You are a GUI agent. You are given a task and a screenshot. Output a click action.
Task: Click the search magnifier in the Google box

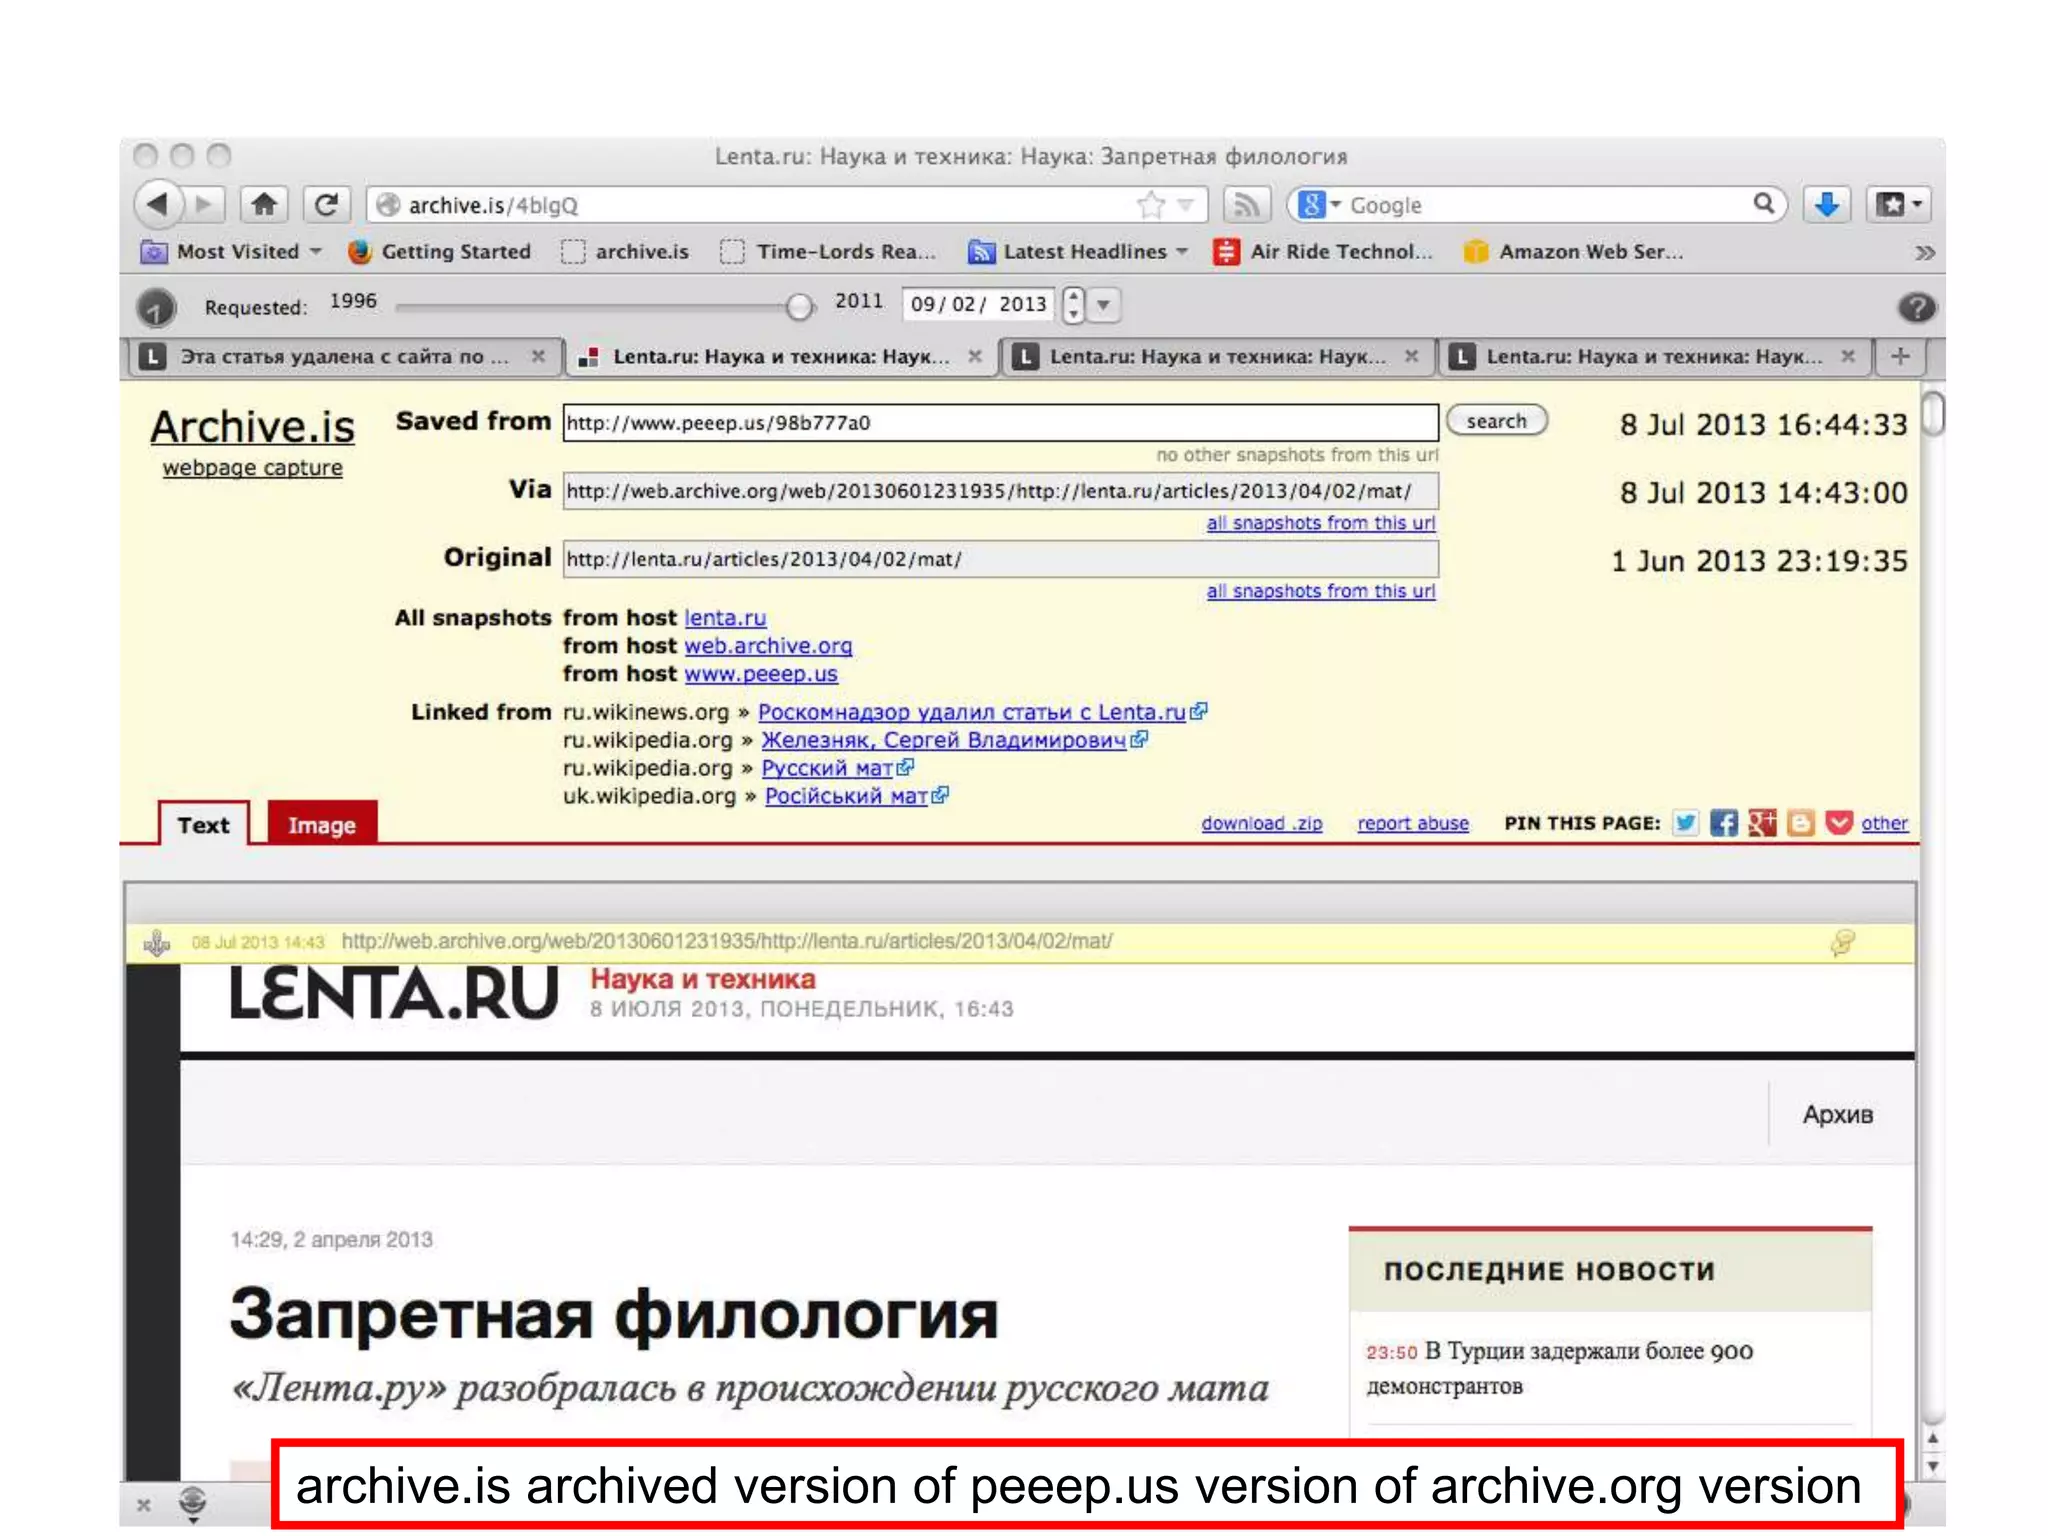pyautogui.click(x=1764, y=204)
